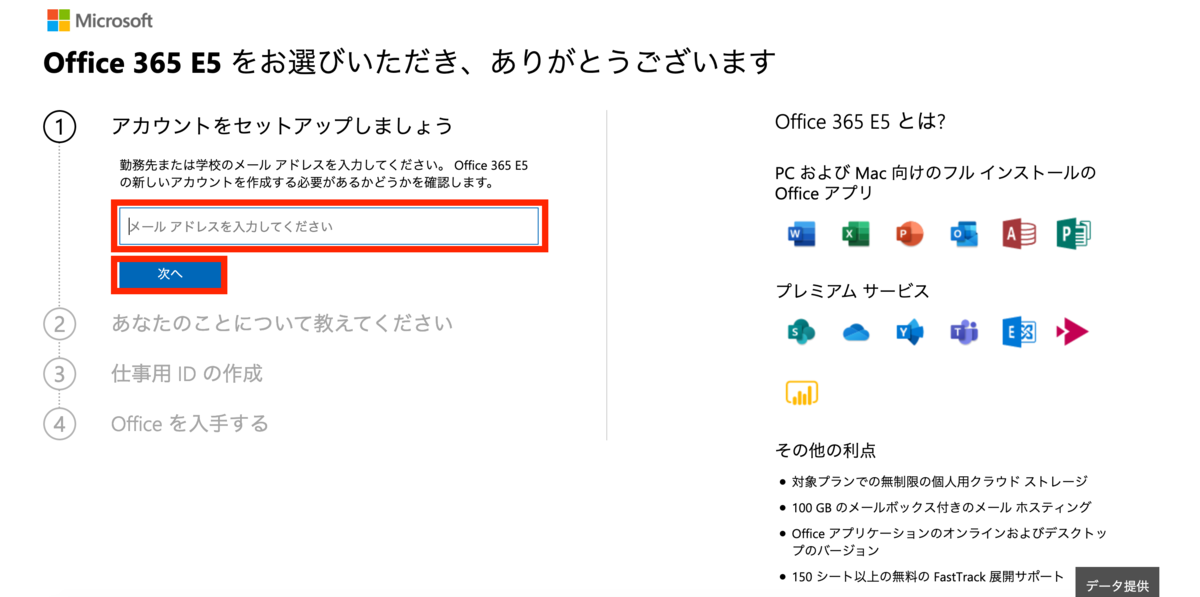Click the 次へ button
Screen dimensions: 1200x597
click(x=169, y=274)
